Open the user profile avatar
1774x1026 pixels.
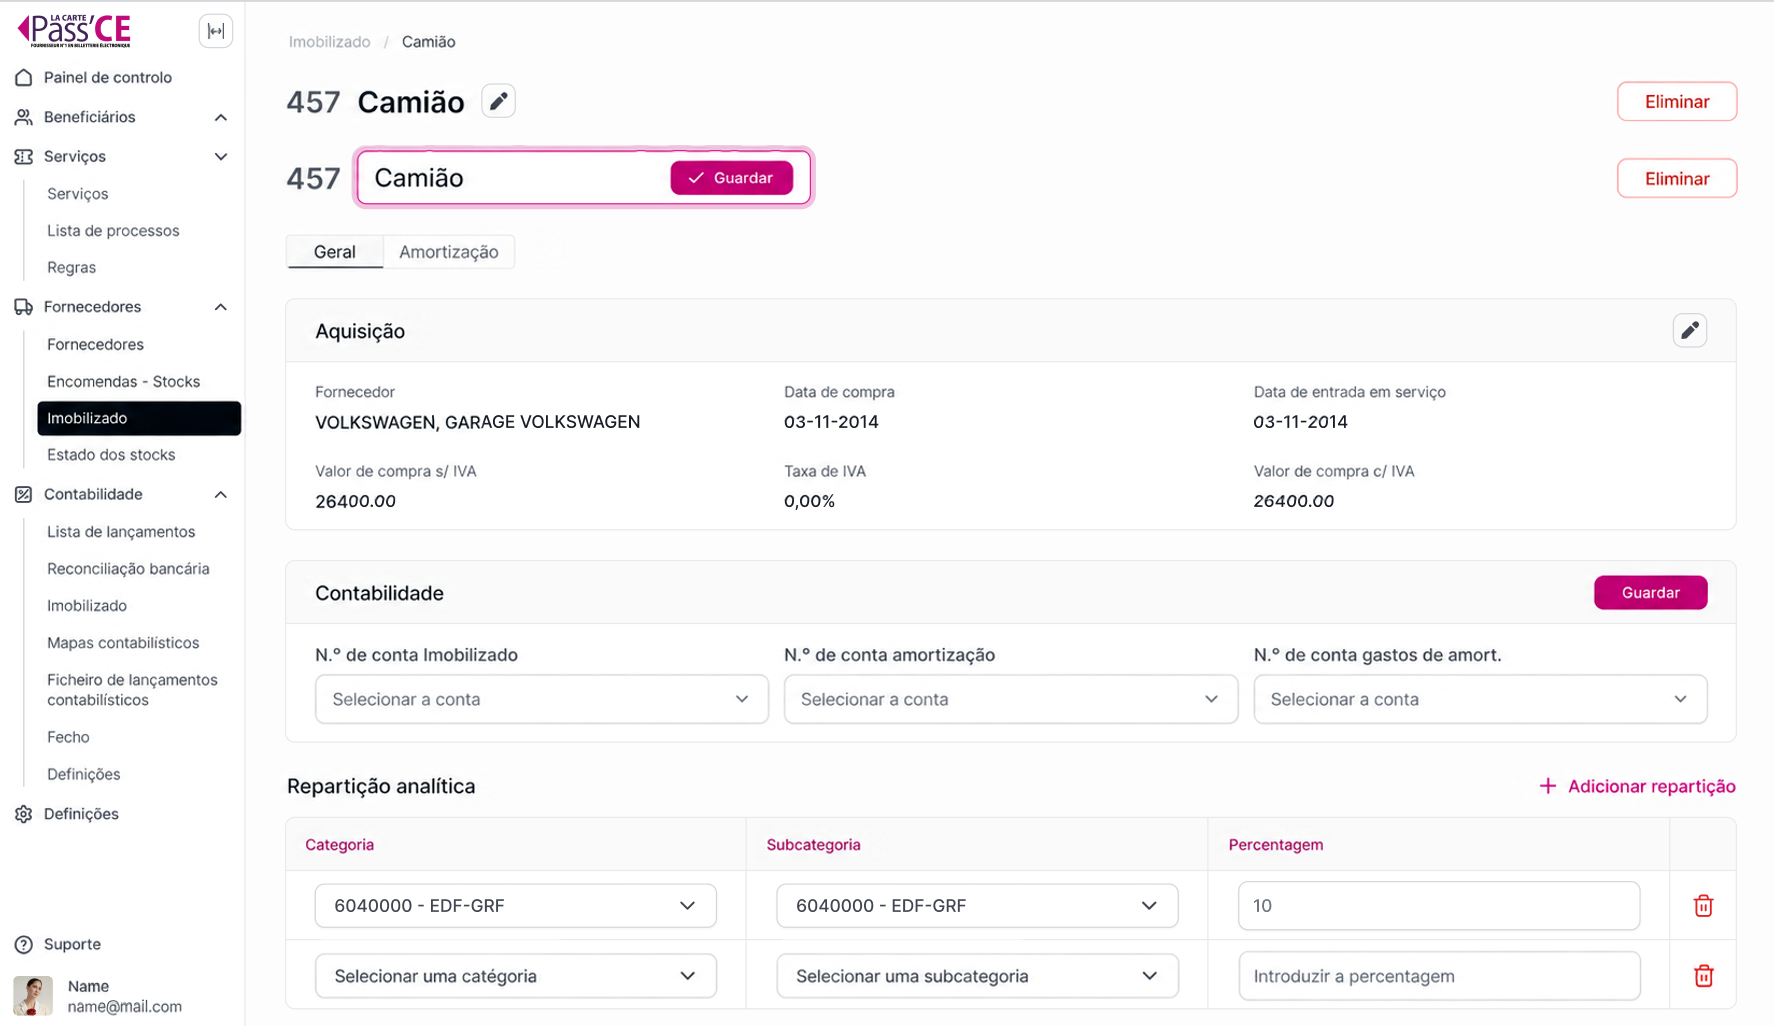point(33,996)
